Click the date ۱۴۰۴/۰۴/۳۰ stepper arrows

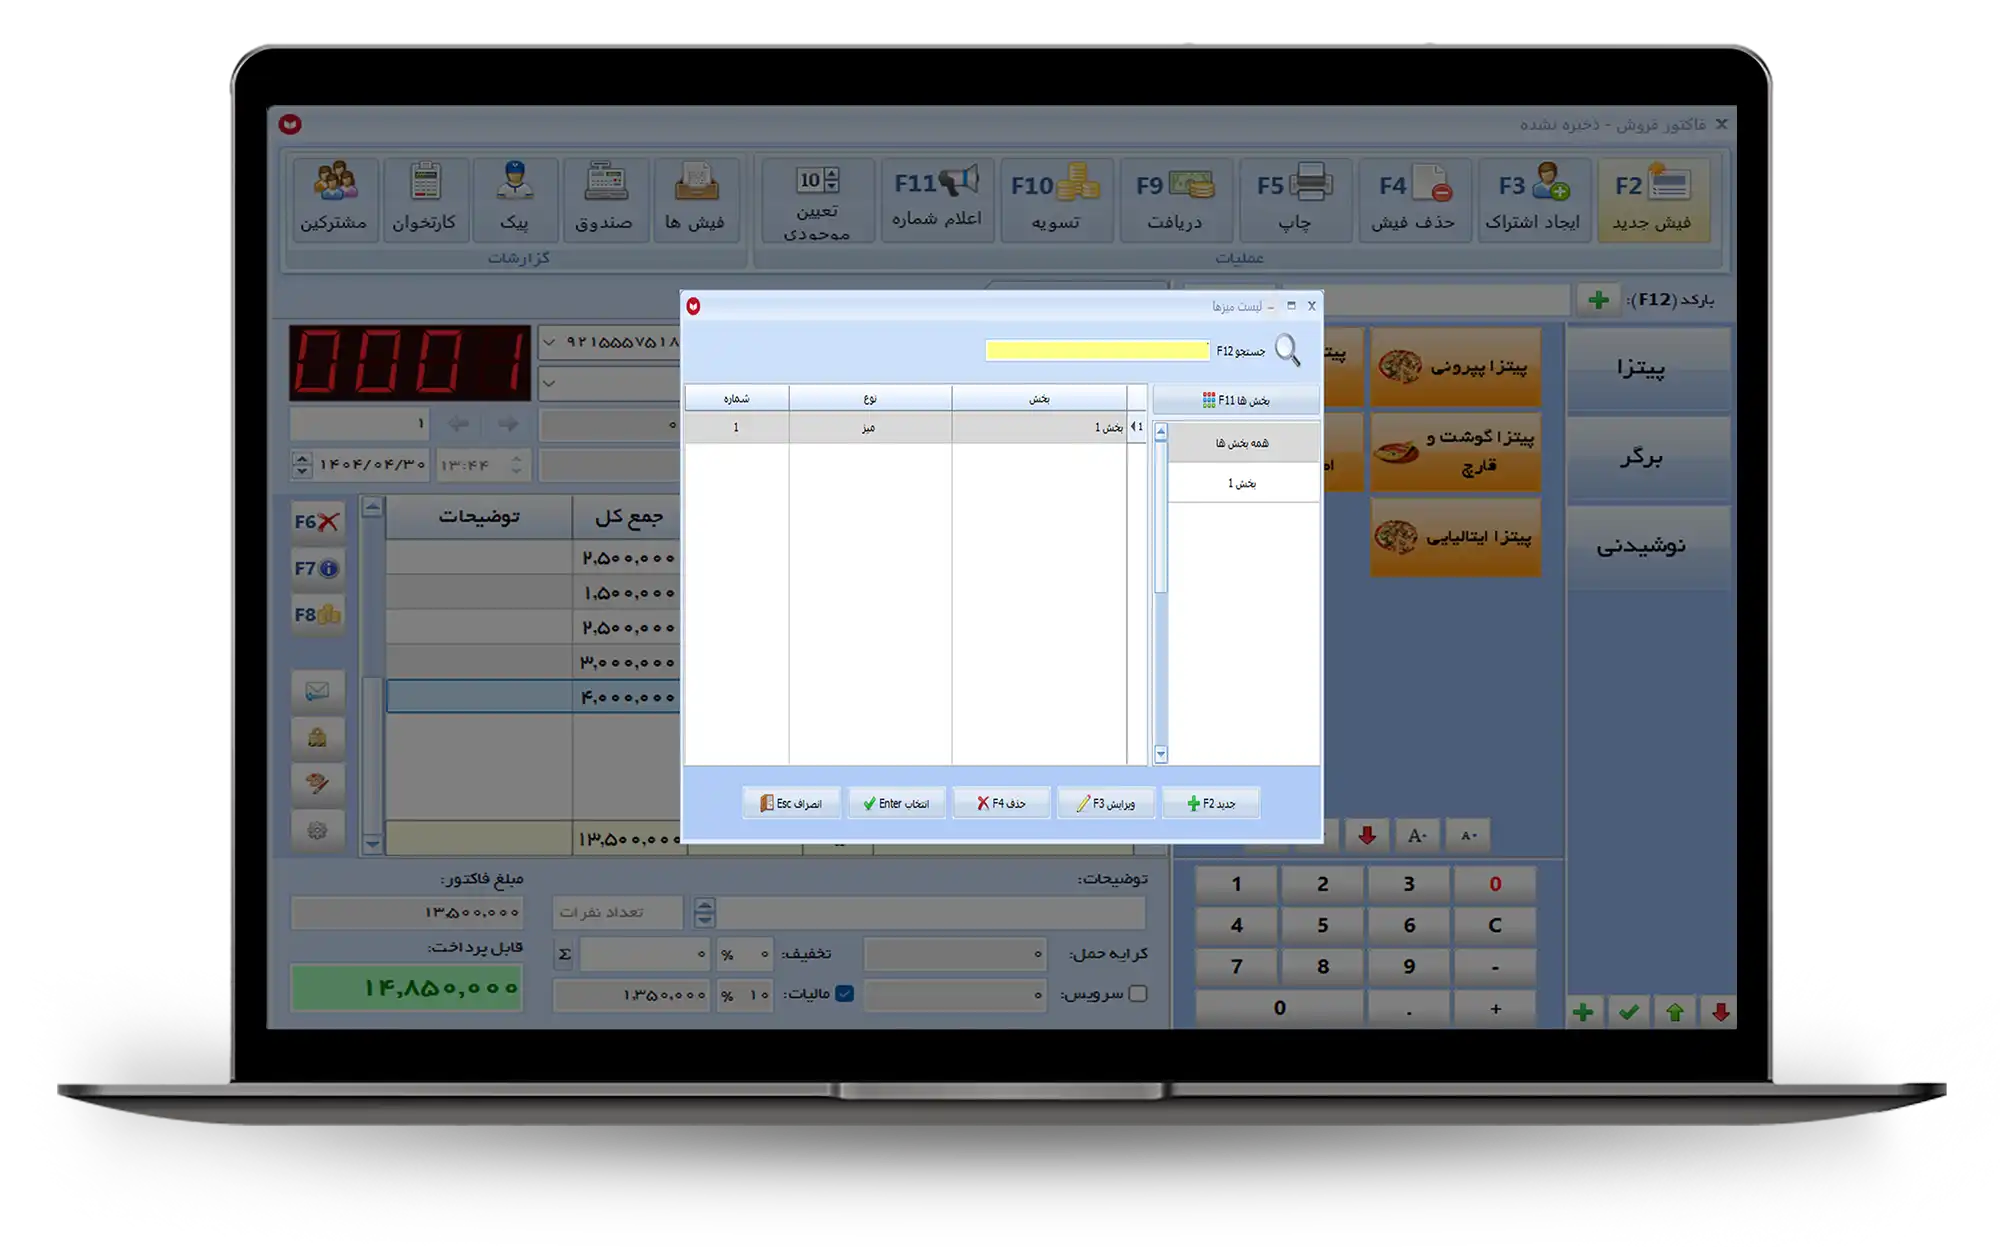pyautogui.click(x=302, y=464)
